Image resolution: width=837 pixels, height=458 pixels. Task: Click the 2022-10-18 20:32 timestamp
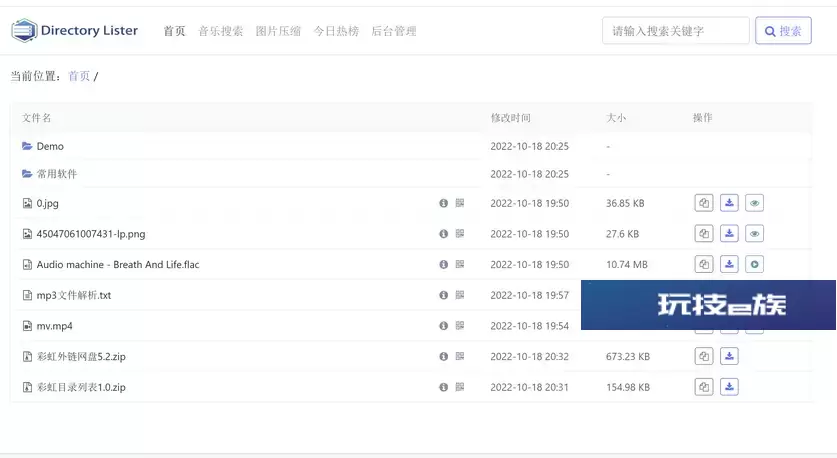coord(530,357)
